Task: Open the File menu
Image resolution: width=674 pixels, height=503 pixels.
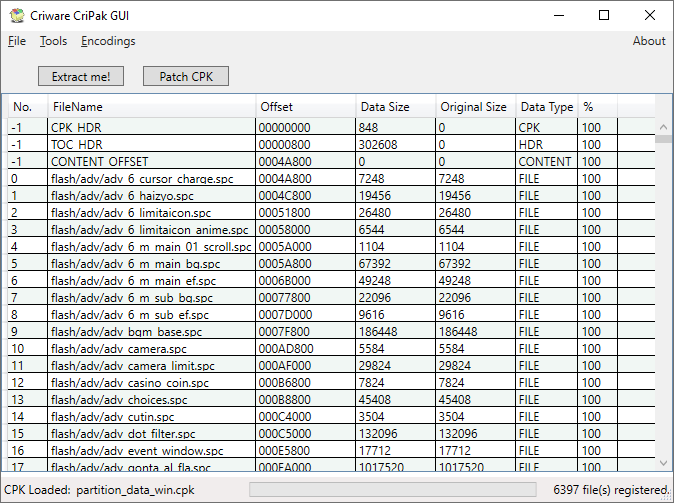Action: [x=17, y=41]
